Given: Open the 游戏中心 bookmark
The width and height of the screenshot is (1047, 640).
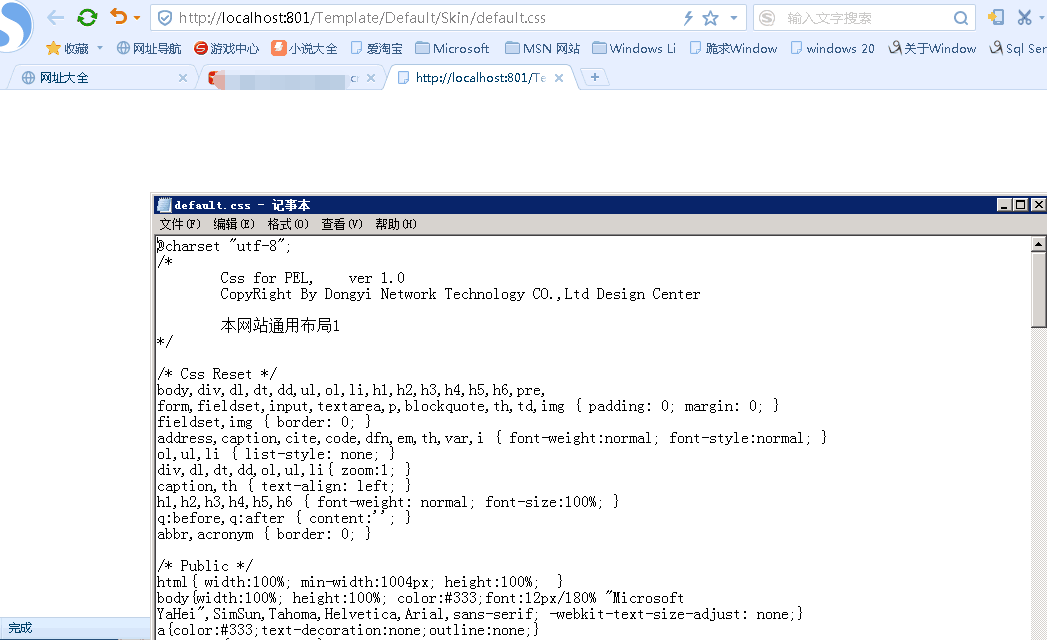Looking at the screenshot, I should pos(226,48).
